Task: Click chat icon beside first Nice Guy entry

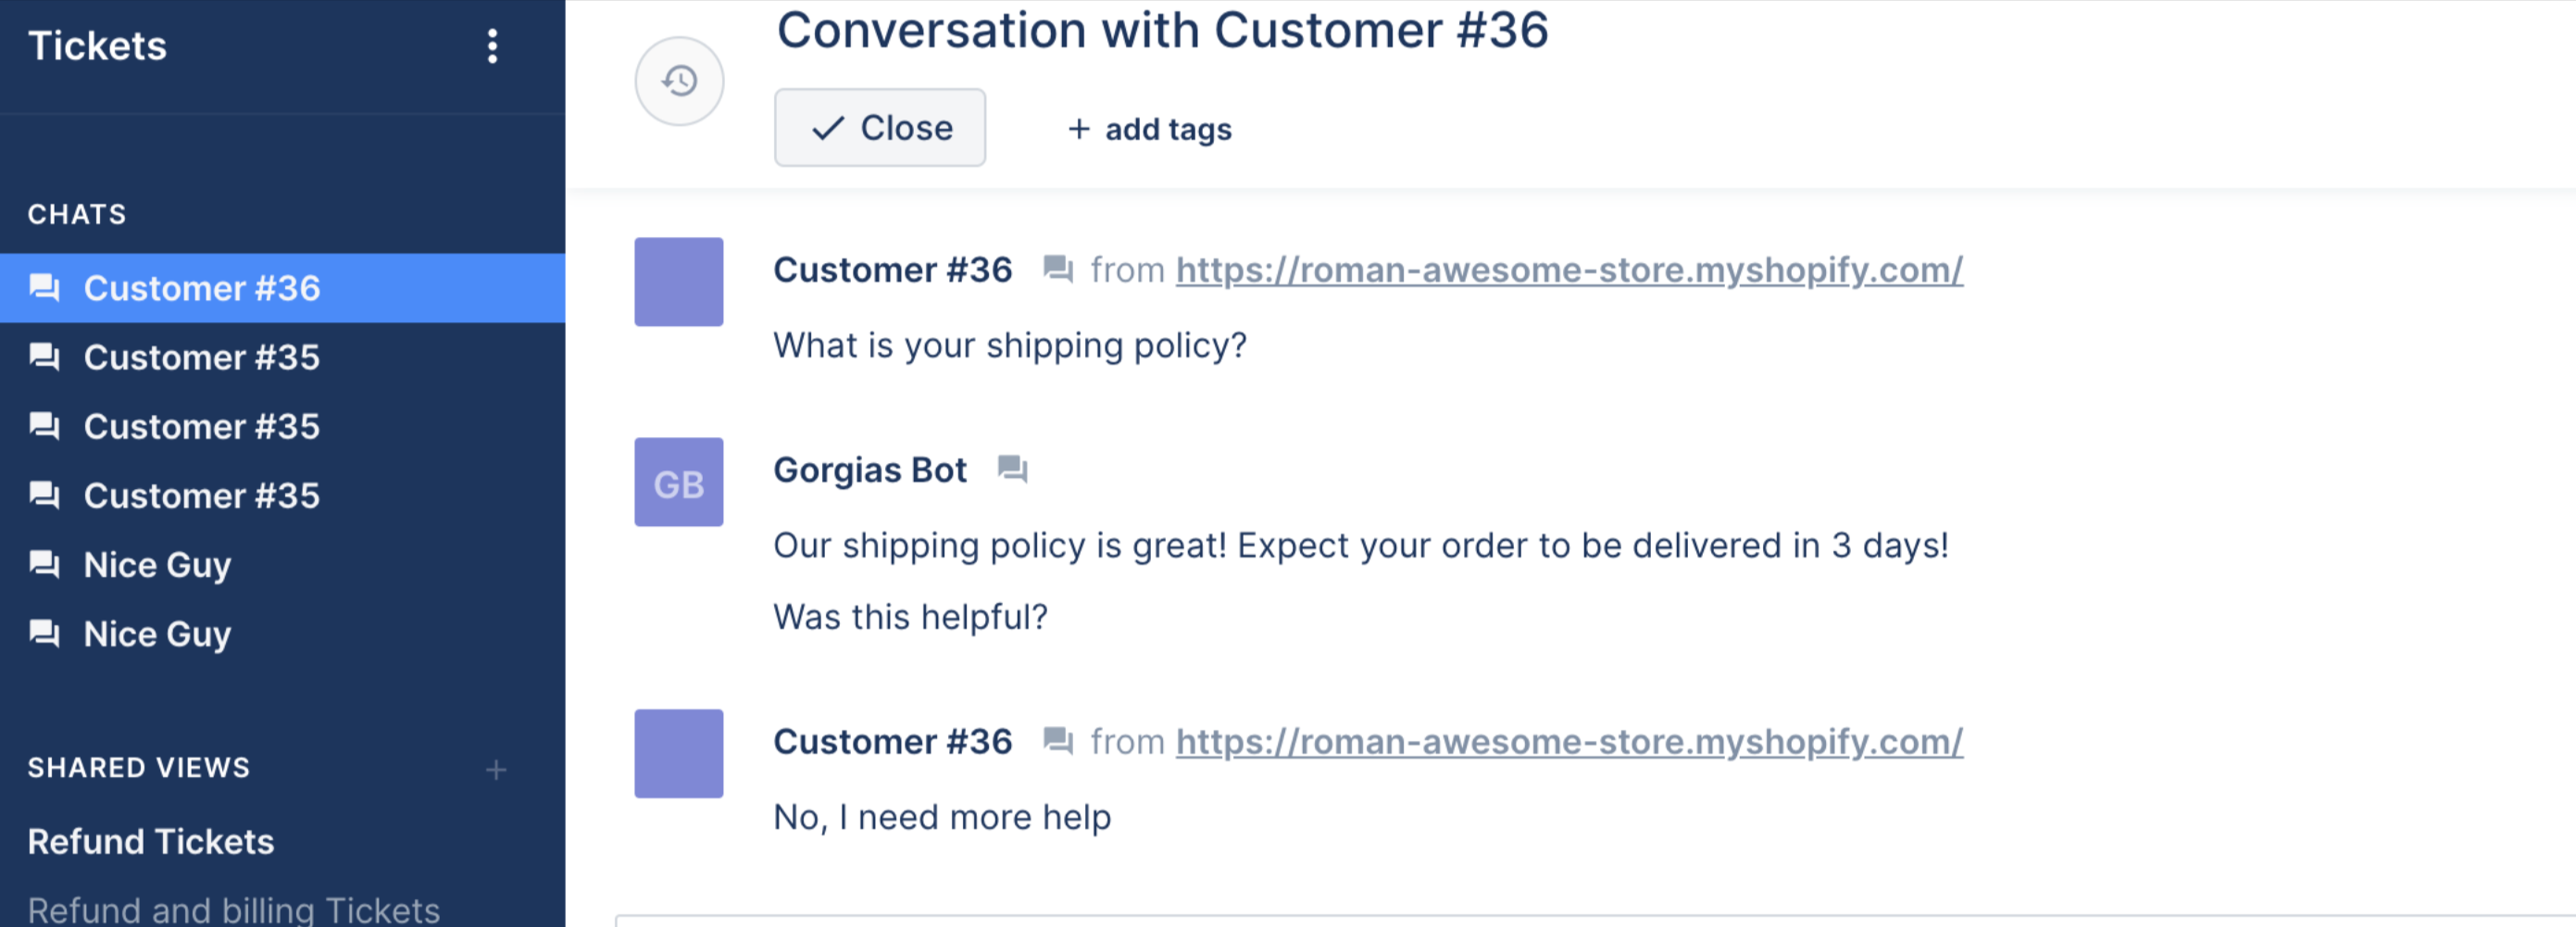Action: pos(45,564)
